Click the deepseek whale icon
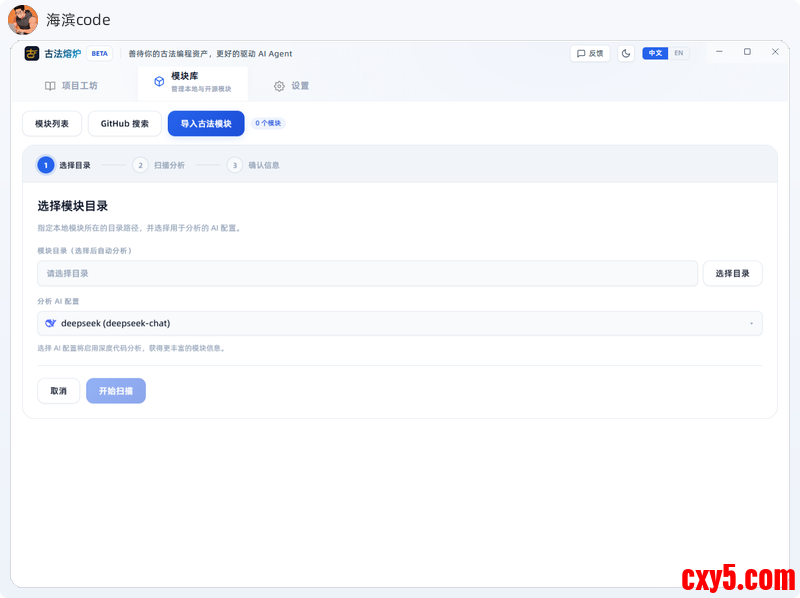 (x=52, y=323)
